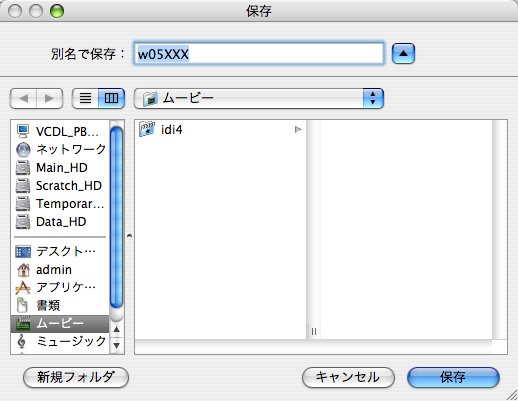Image resolution: width=518 pixels, height=401 pixels.
Task: Click the キャンセル button
Action: point(348,377)
